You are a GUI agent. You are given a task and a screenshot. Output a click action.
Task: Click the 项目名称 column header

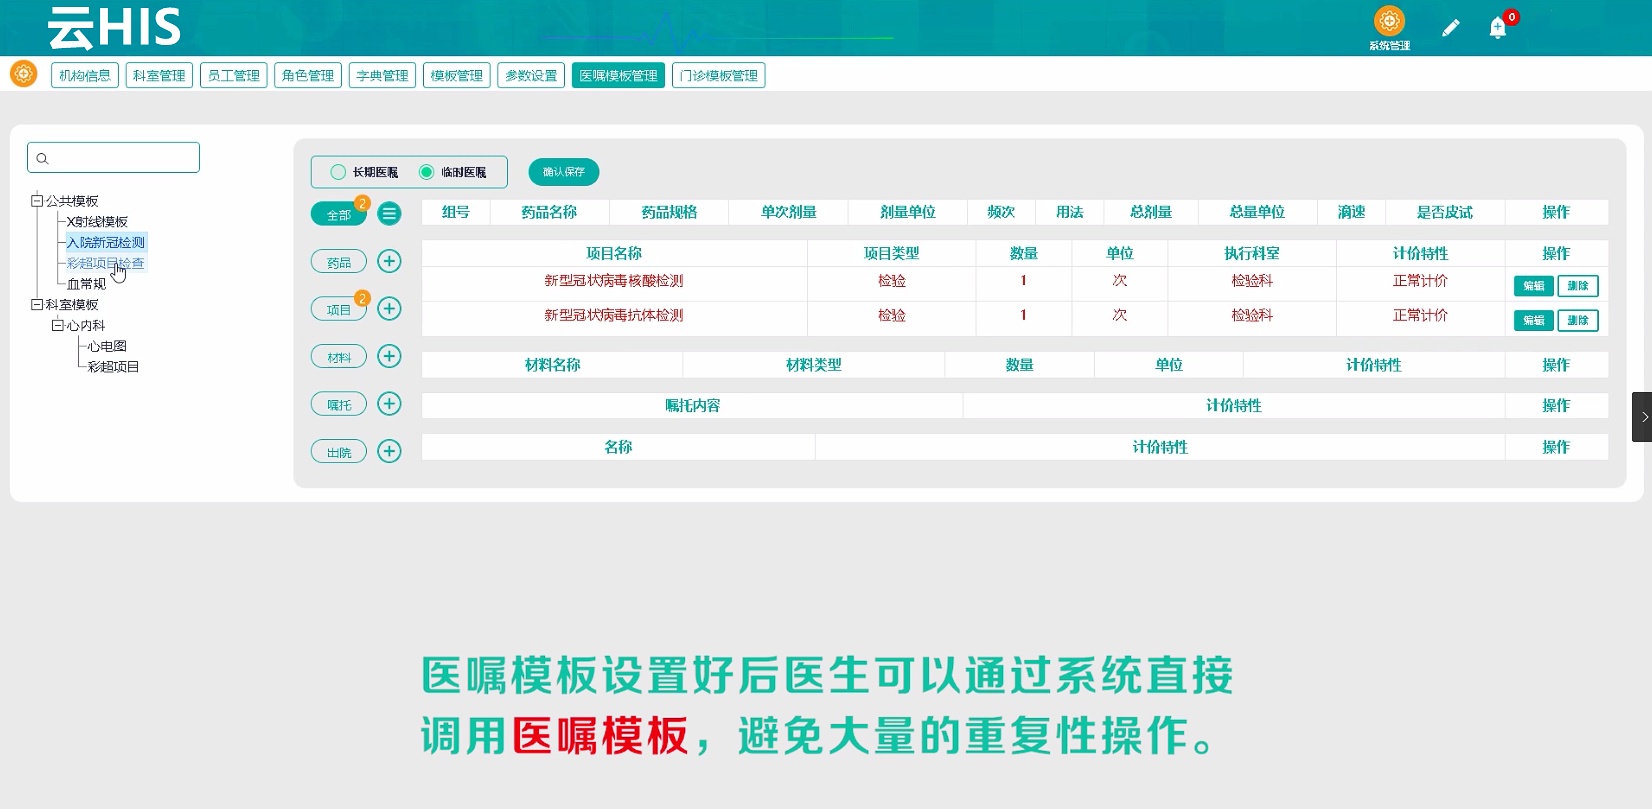point(614,253)
